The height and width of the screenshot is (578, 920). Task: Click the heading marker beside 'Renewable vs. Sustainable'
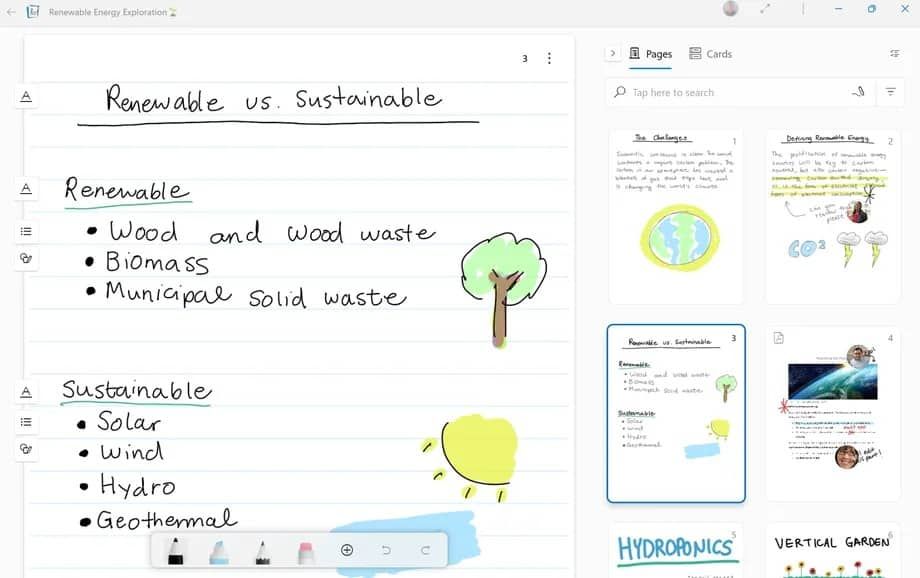[26, 96]
